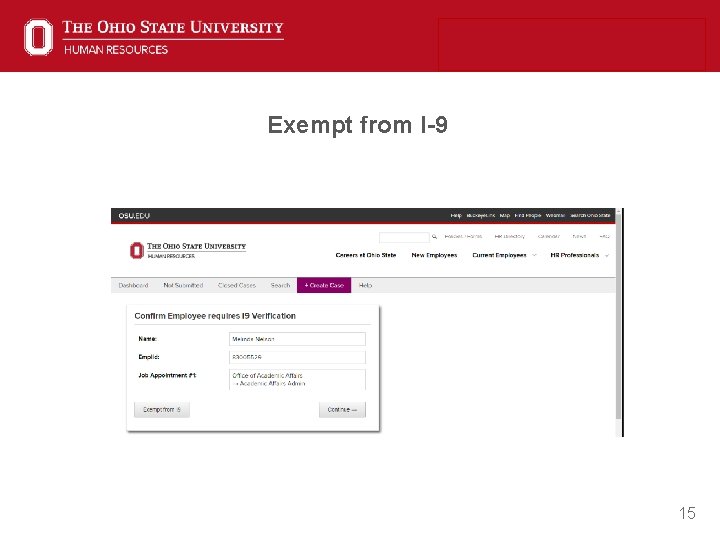Click the HR Professionals menu label
The image size is (720, 540).
click(574, 255)
